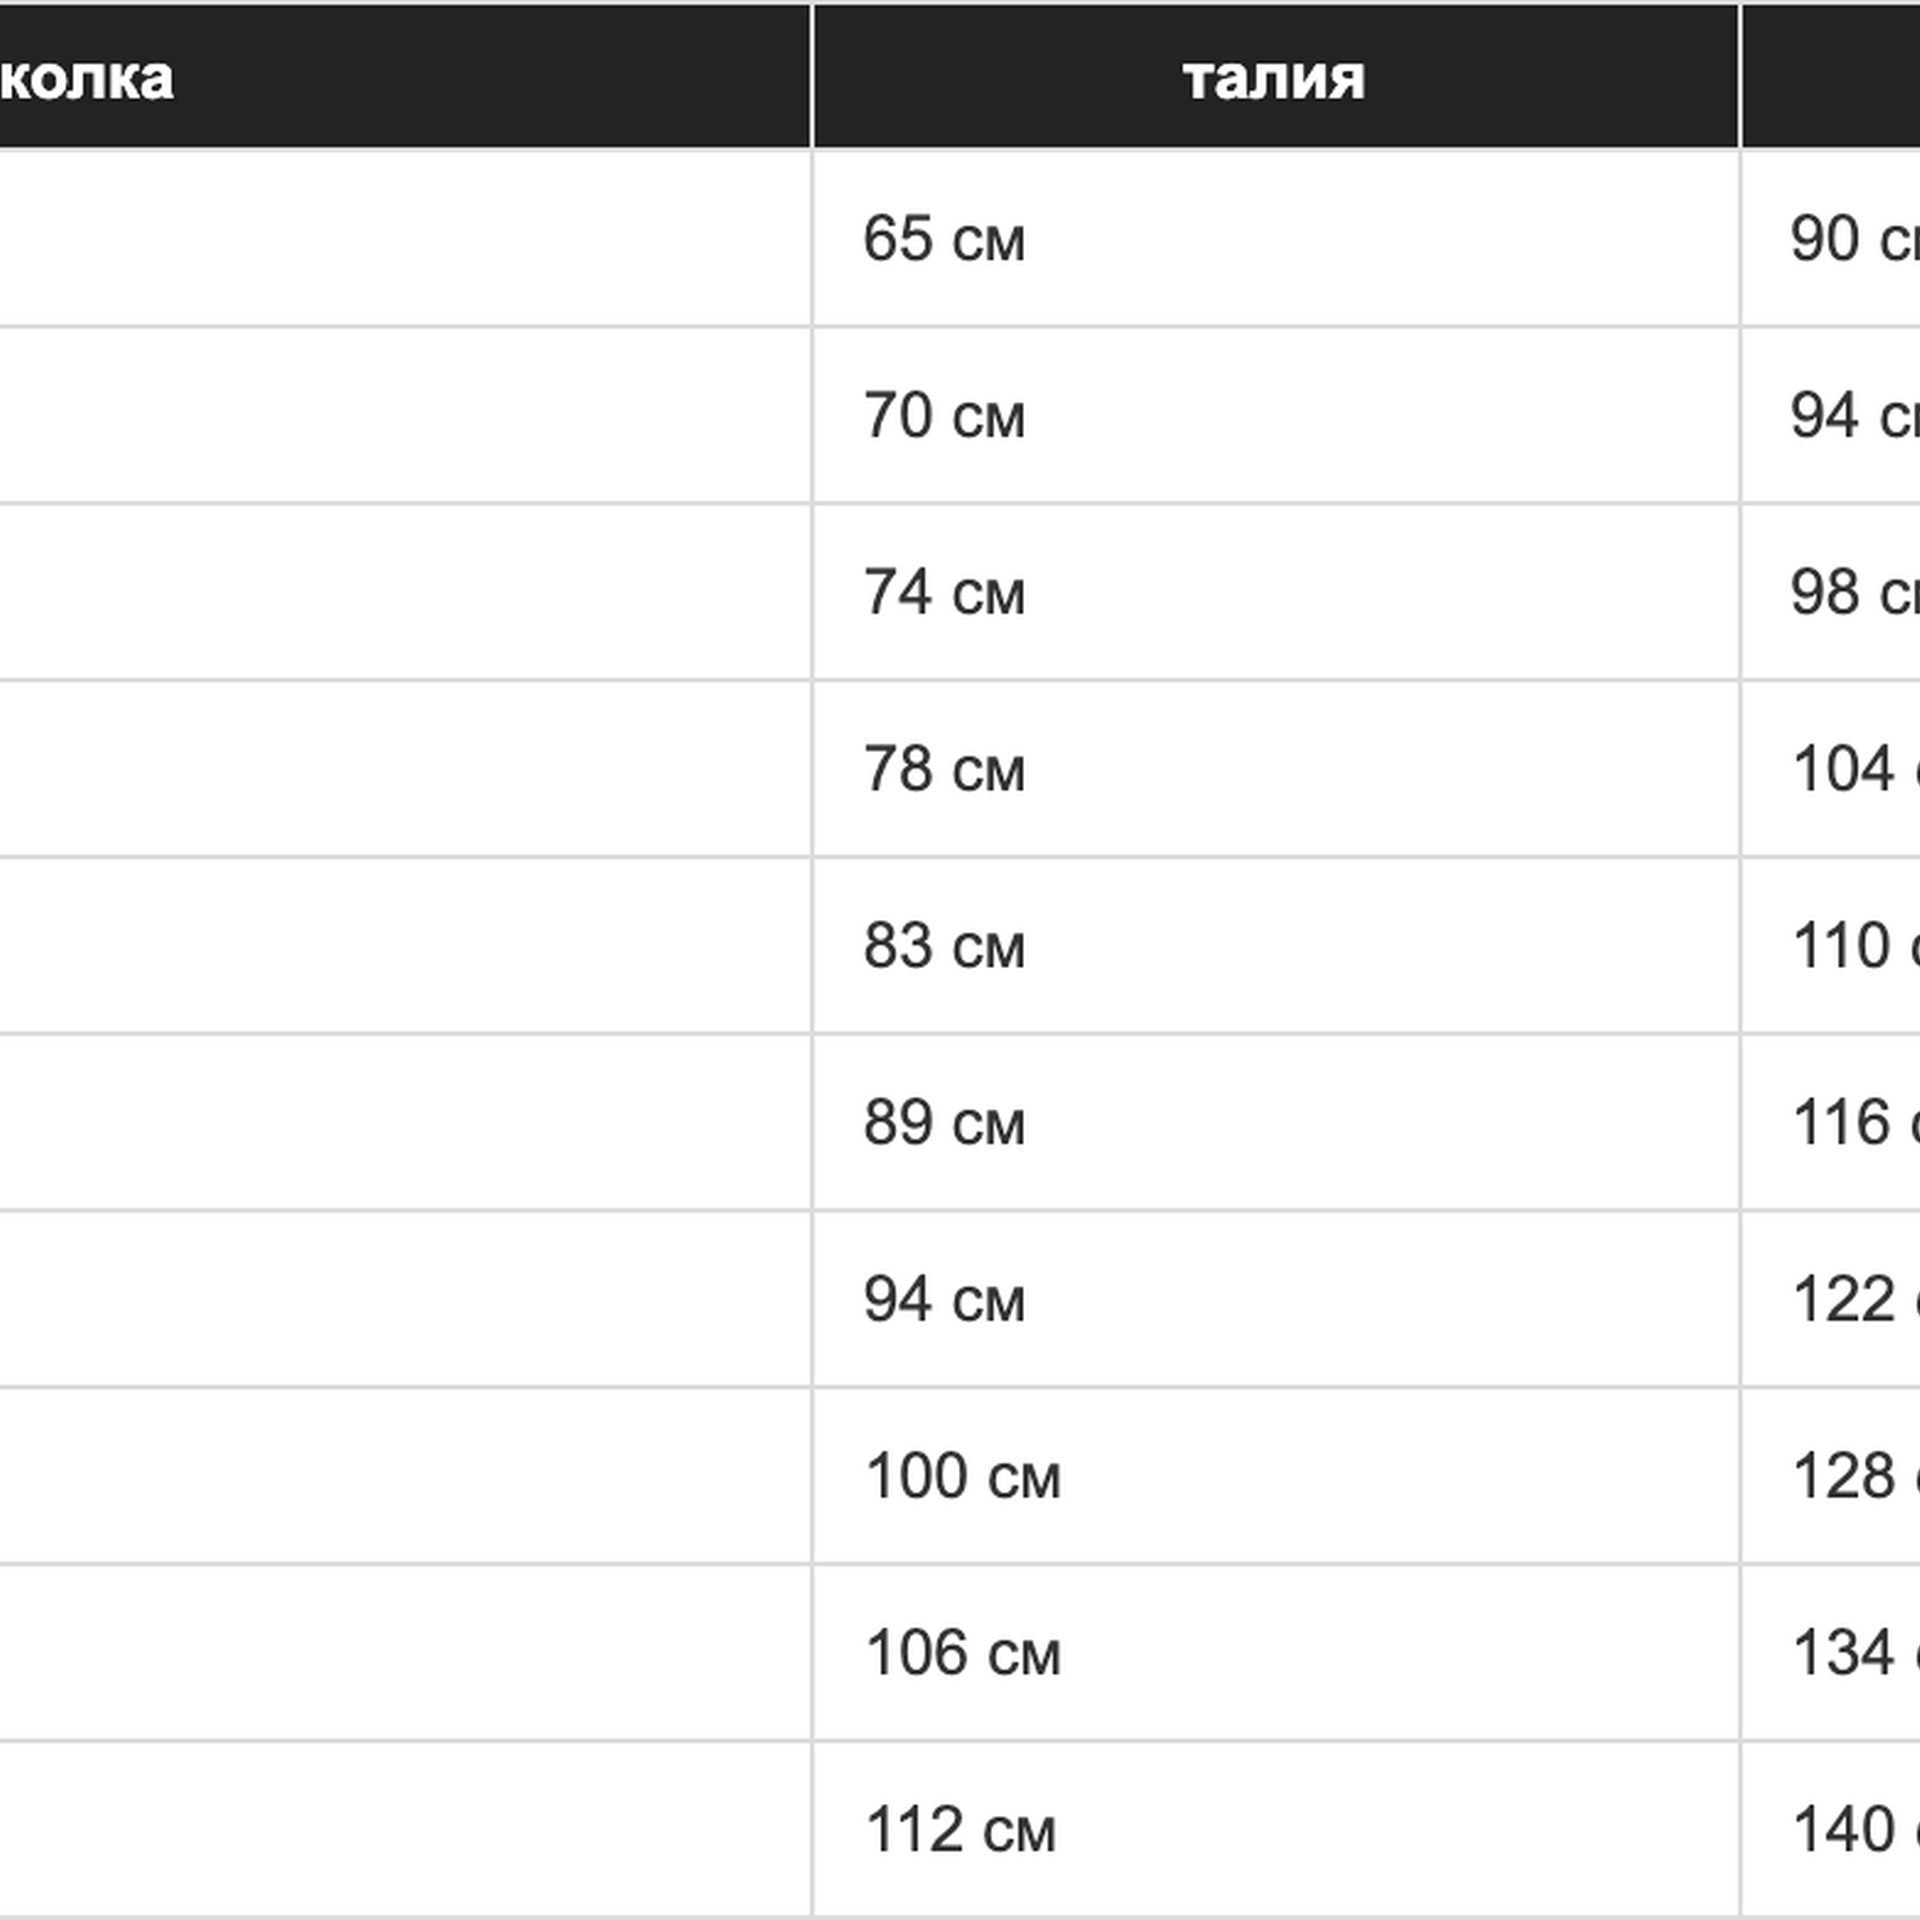Screen dimensions: 1920x1920
Task: Click the 106 см cell under талия
Action: [962, 1652]
